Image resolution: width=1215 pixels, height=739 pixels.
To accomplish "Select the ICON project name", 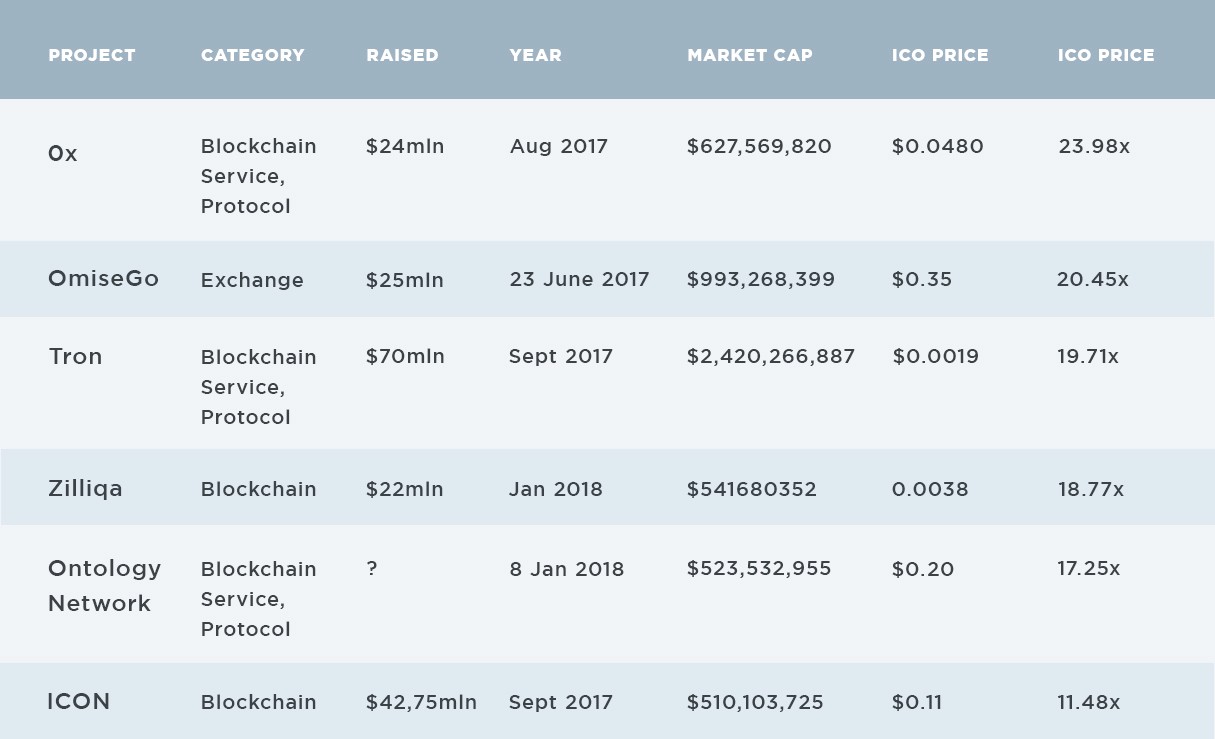I will pyautogui.click(x=79, y=702).
